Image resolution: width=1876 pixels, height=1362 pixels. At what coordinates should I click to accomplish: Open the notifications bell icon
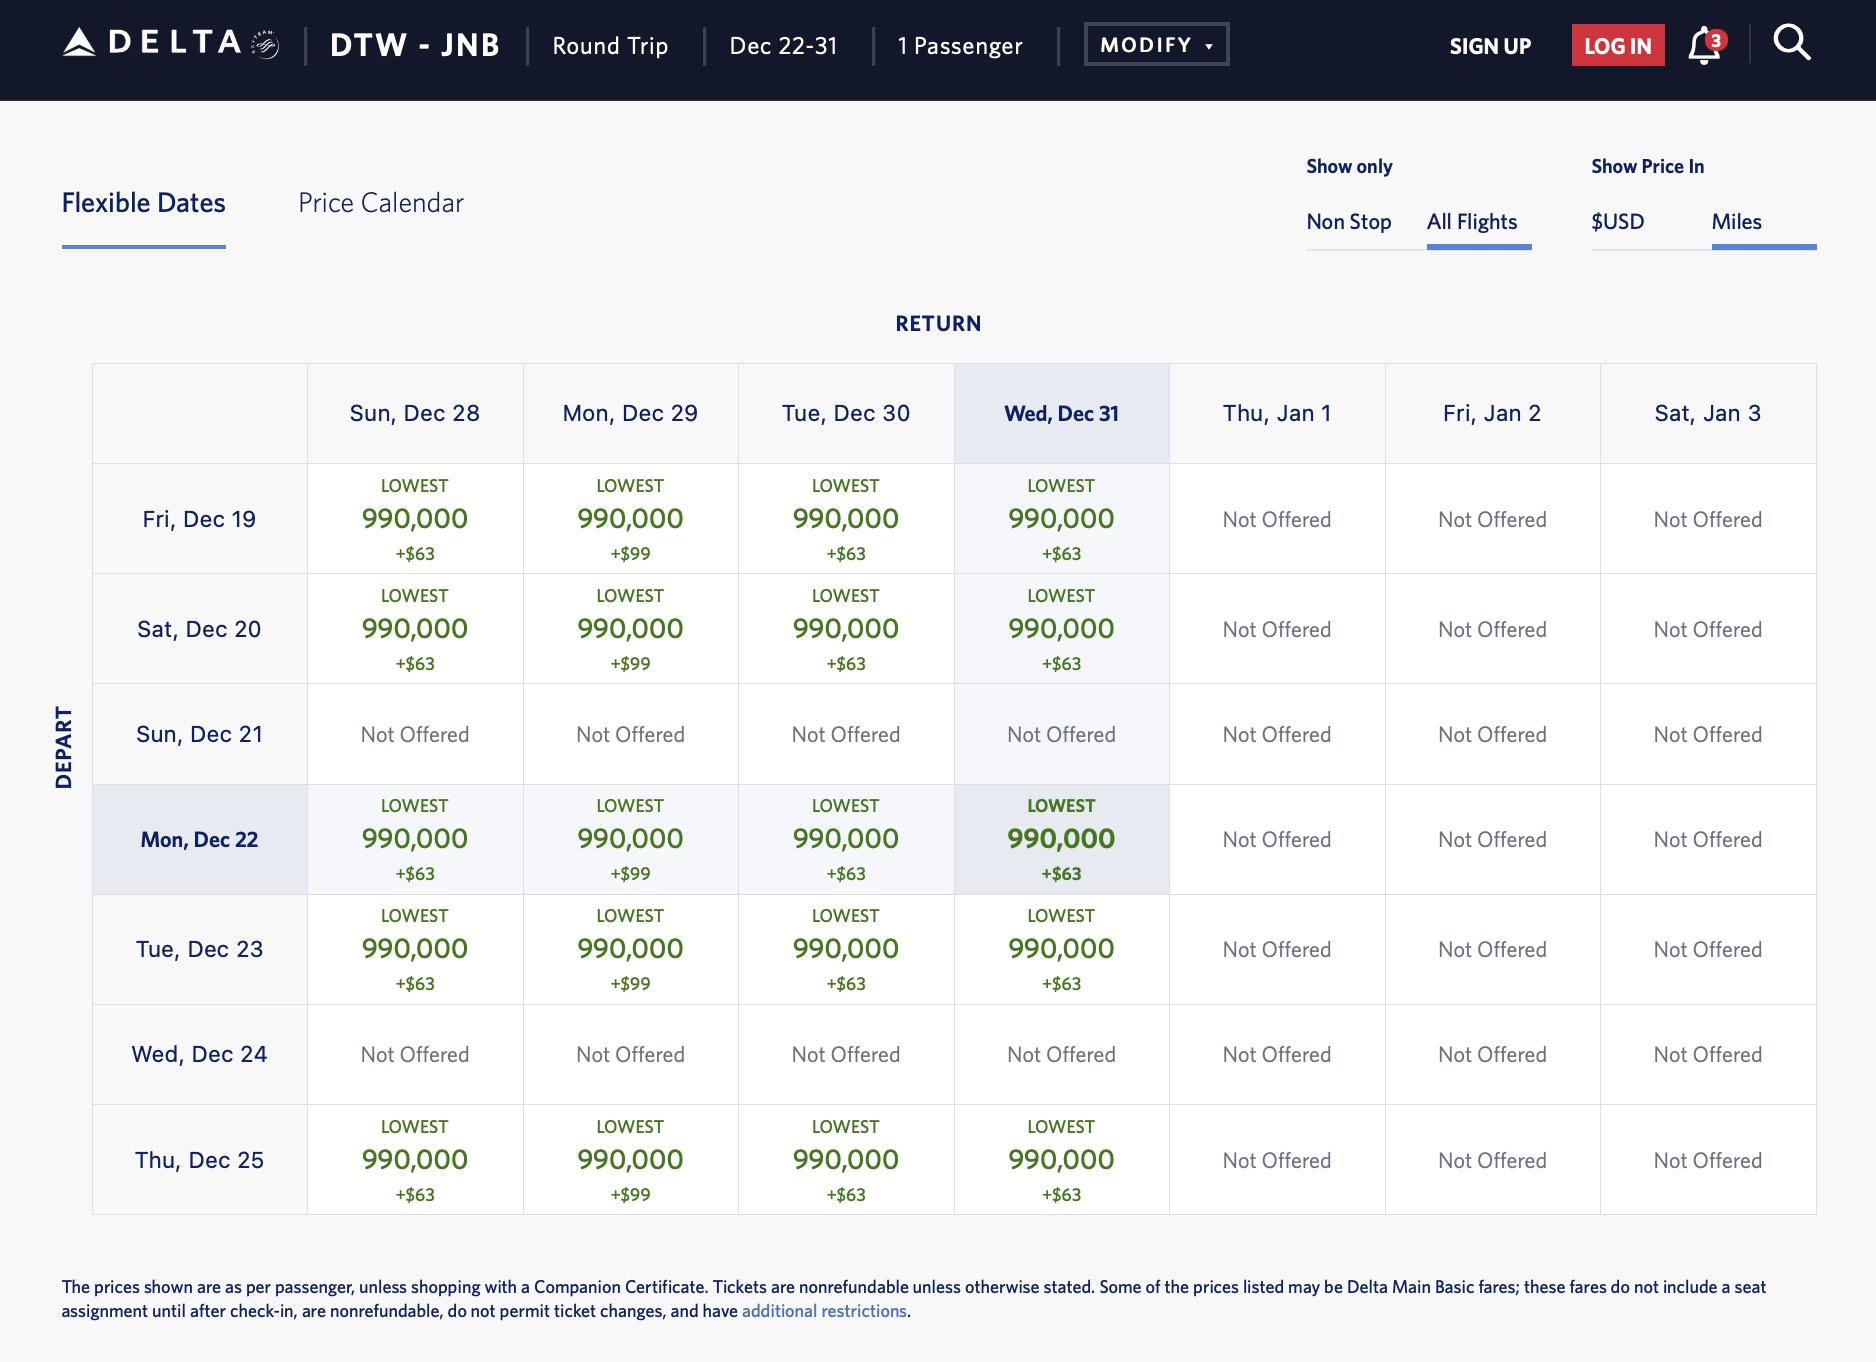tap(1704, 46)
